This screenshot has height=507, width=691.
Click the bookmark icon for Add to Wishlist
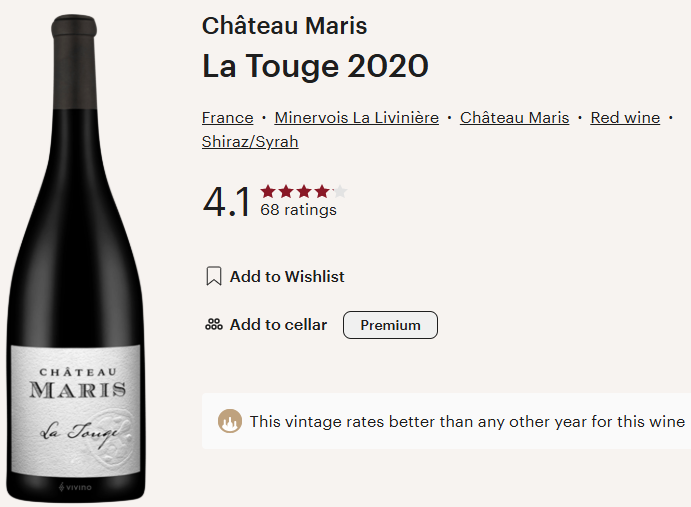coord(213,277)
